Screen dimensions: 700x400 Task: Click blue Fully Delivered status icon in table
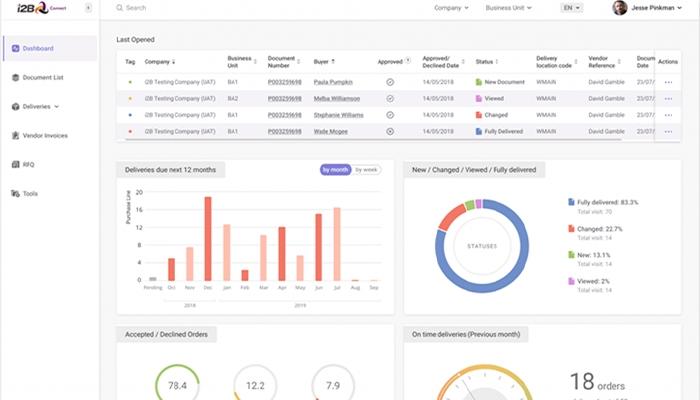[479, 132]
